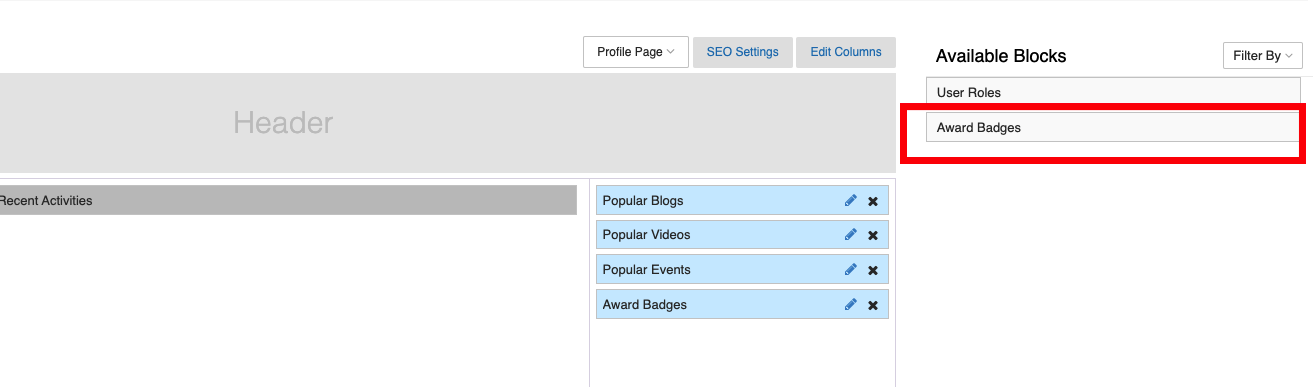This screenshot has width=1315, height=387.
Task: Open the Profile Page dropdown
Action: pyautogui.click(x=636, y=52)
